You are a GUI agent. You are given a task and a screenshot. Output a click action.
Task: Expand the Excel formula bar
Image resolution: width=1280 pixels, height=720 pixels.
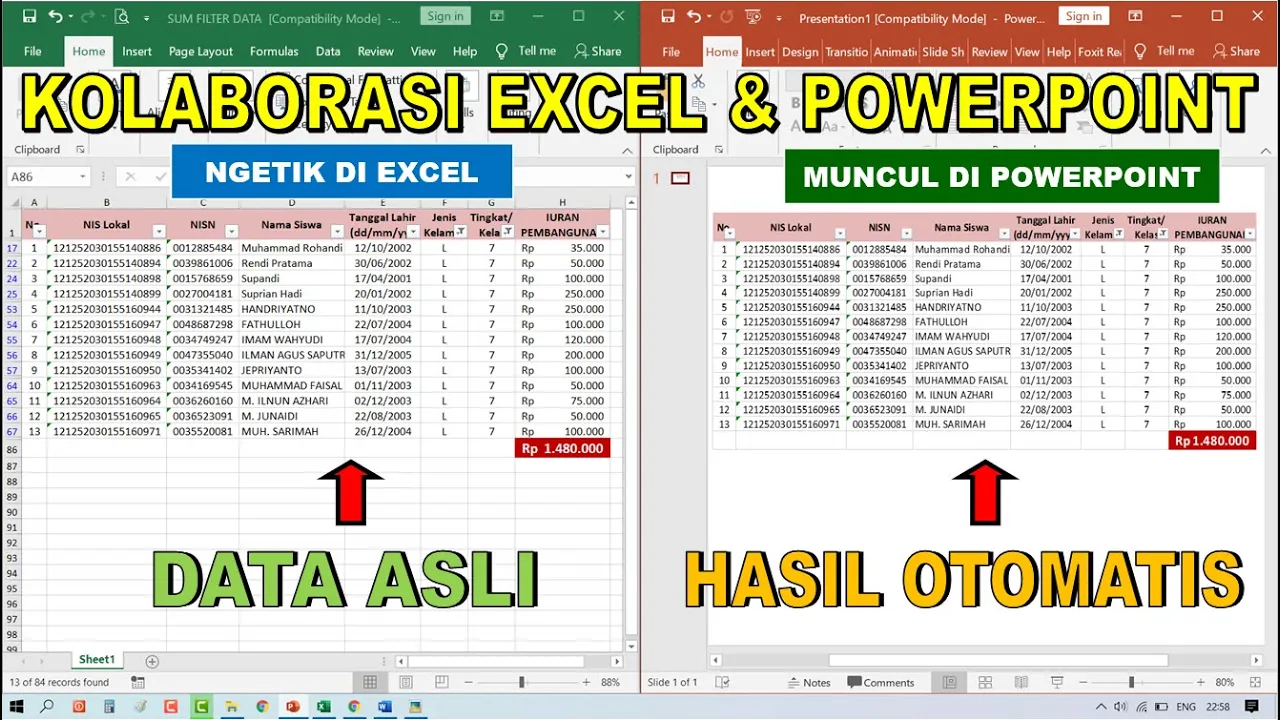click(x=629, y=177)
